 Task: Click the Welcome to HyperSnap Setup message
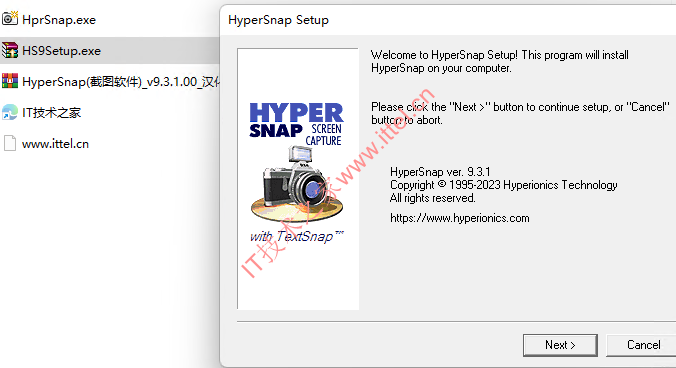500,62
